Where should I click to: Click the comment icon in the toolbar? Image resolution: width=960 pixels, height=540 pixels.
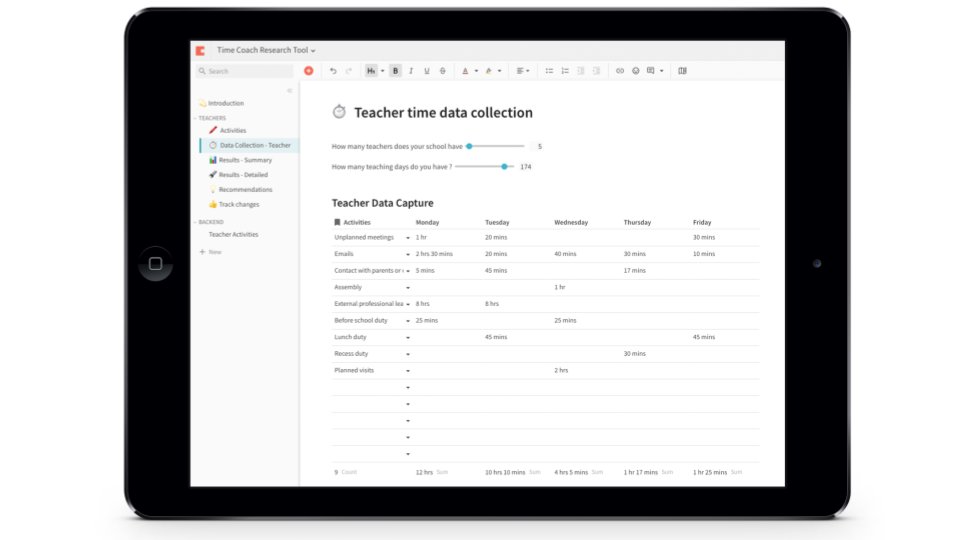click(651, 71)
